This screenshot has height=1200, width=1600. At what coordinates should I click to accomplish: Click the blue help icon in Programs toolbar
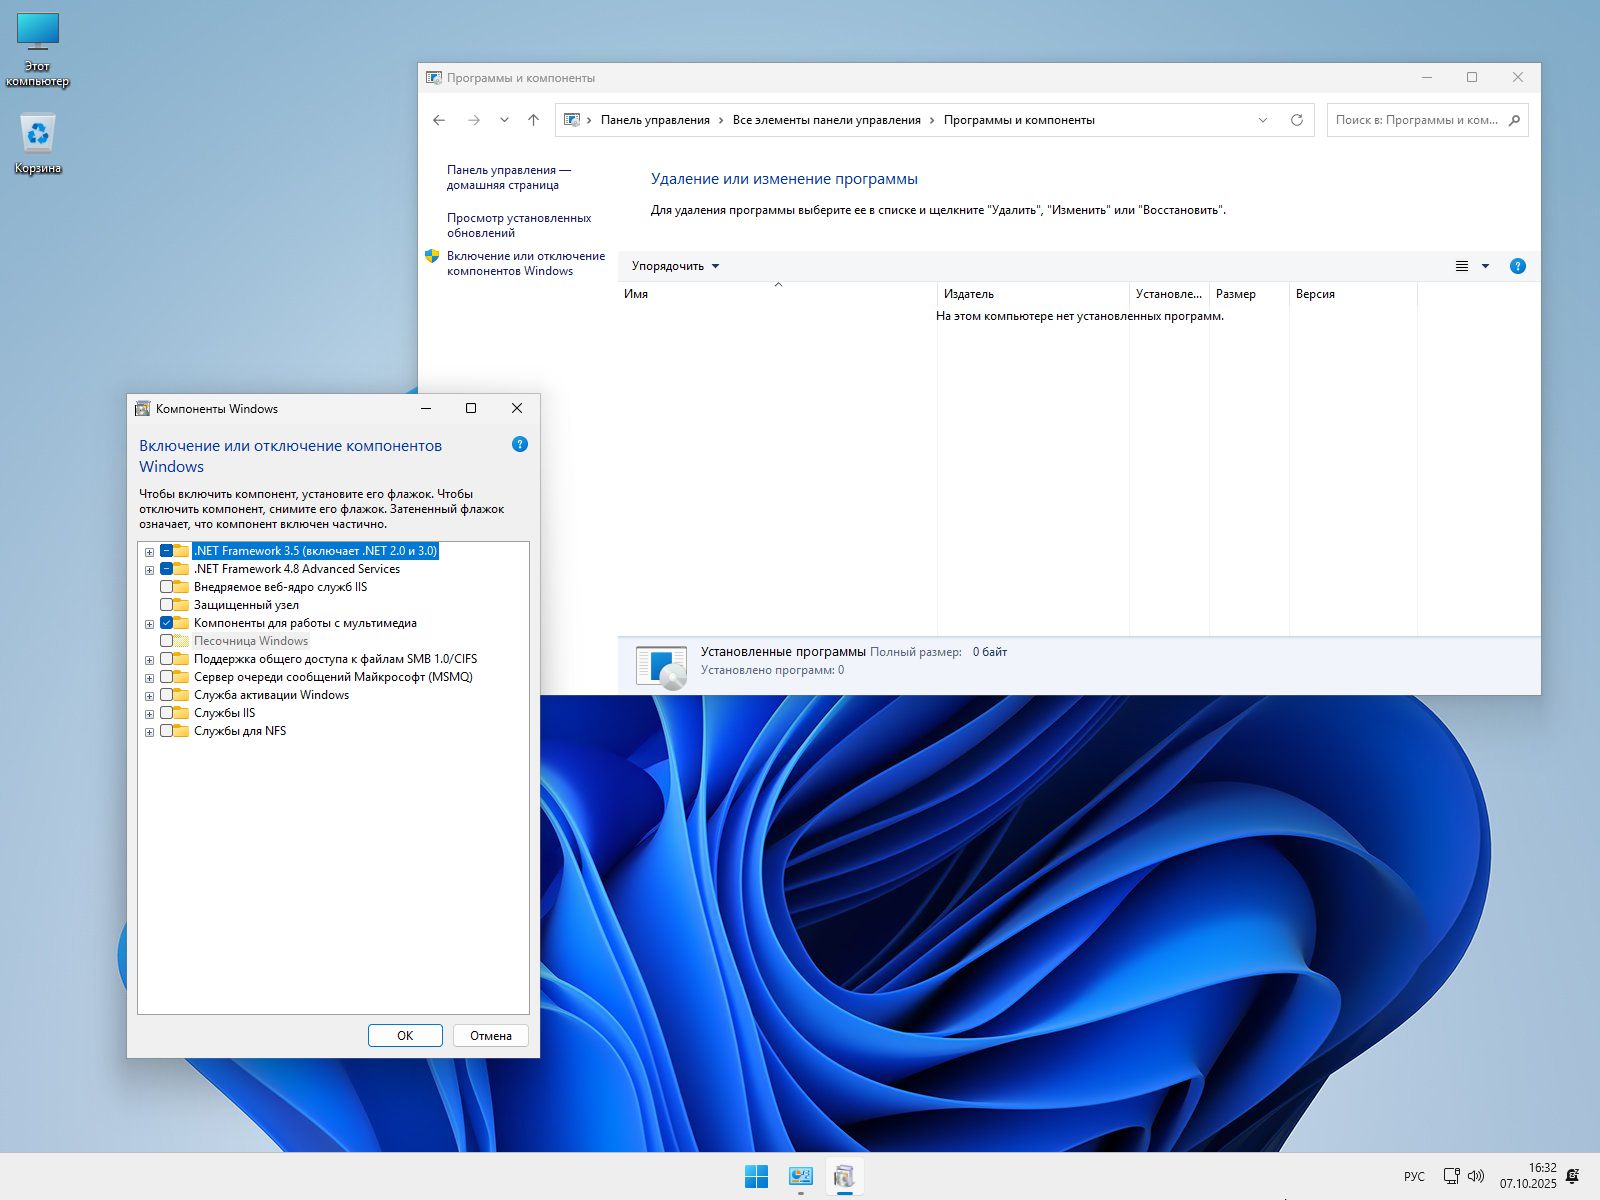coord(1517,266)
